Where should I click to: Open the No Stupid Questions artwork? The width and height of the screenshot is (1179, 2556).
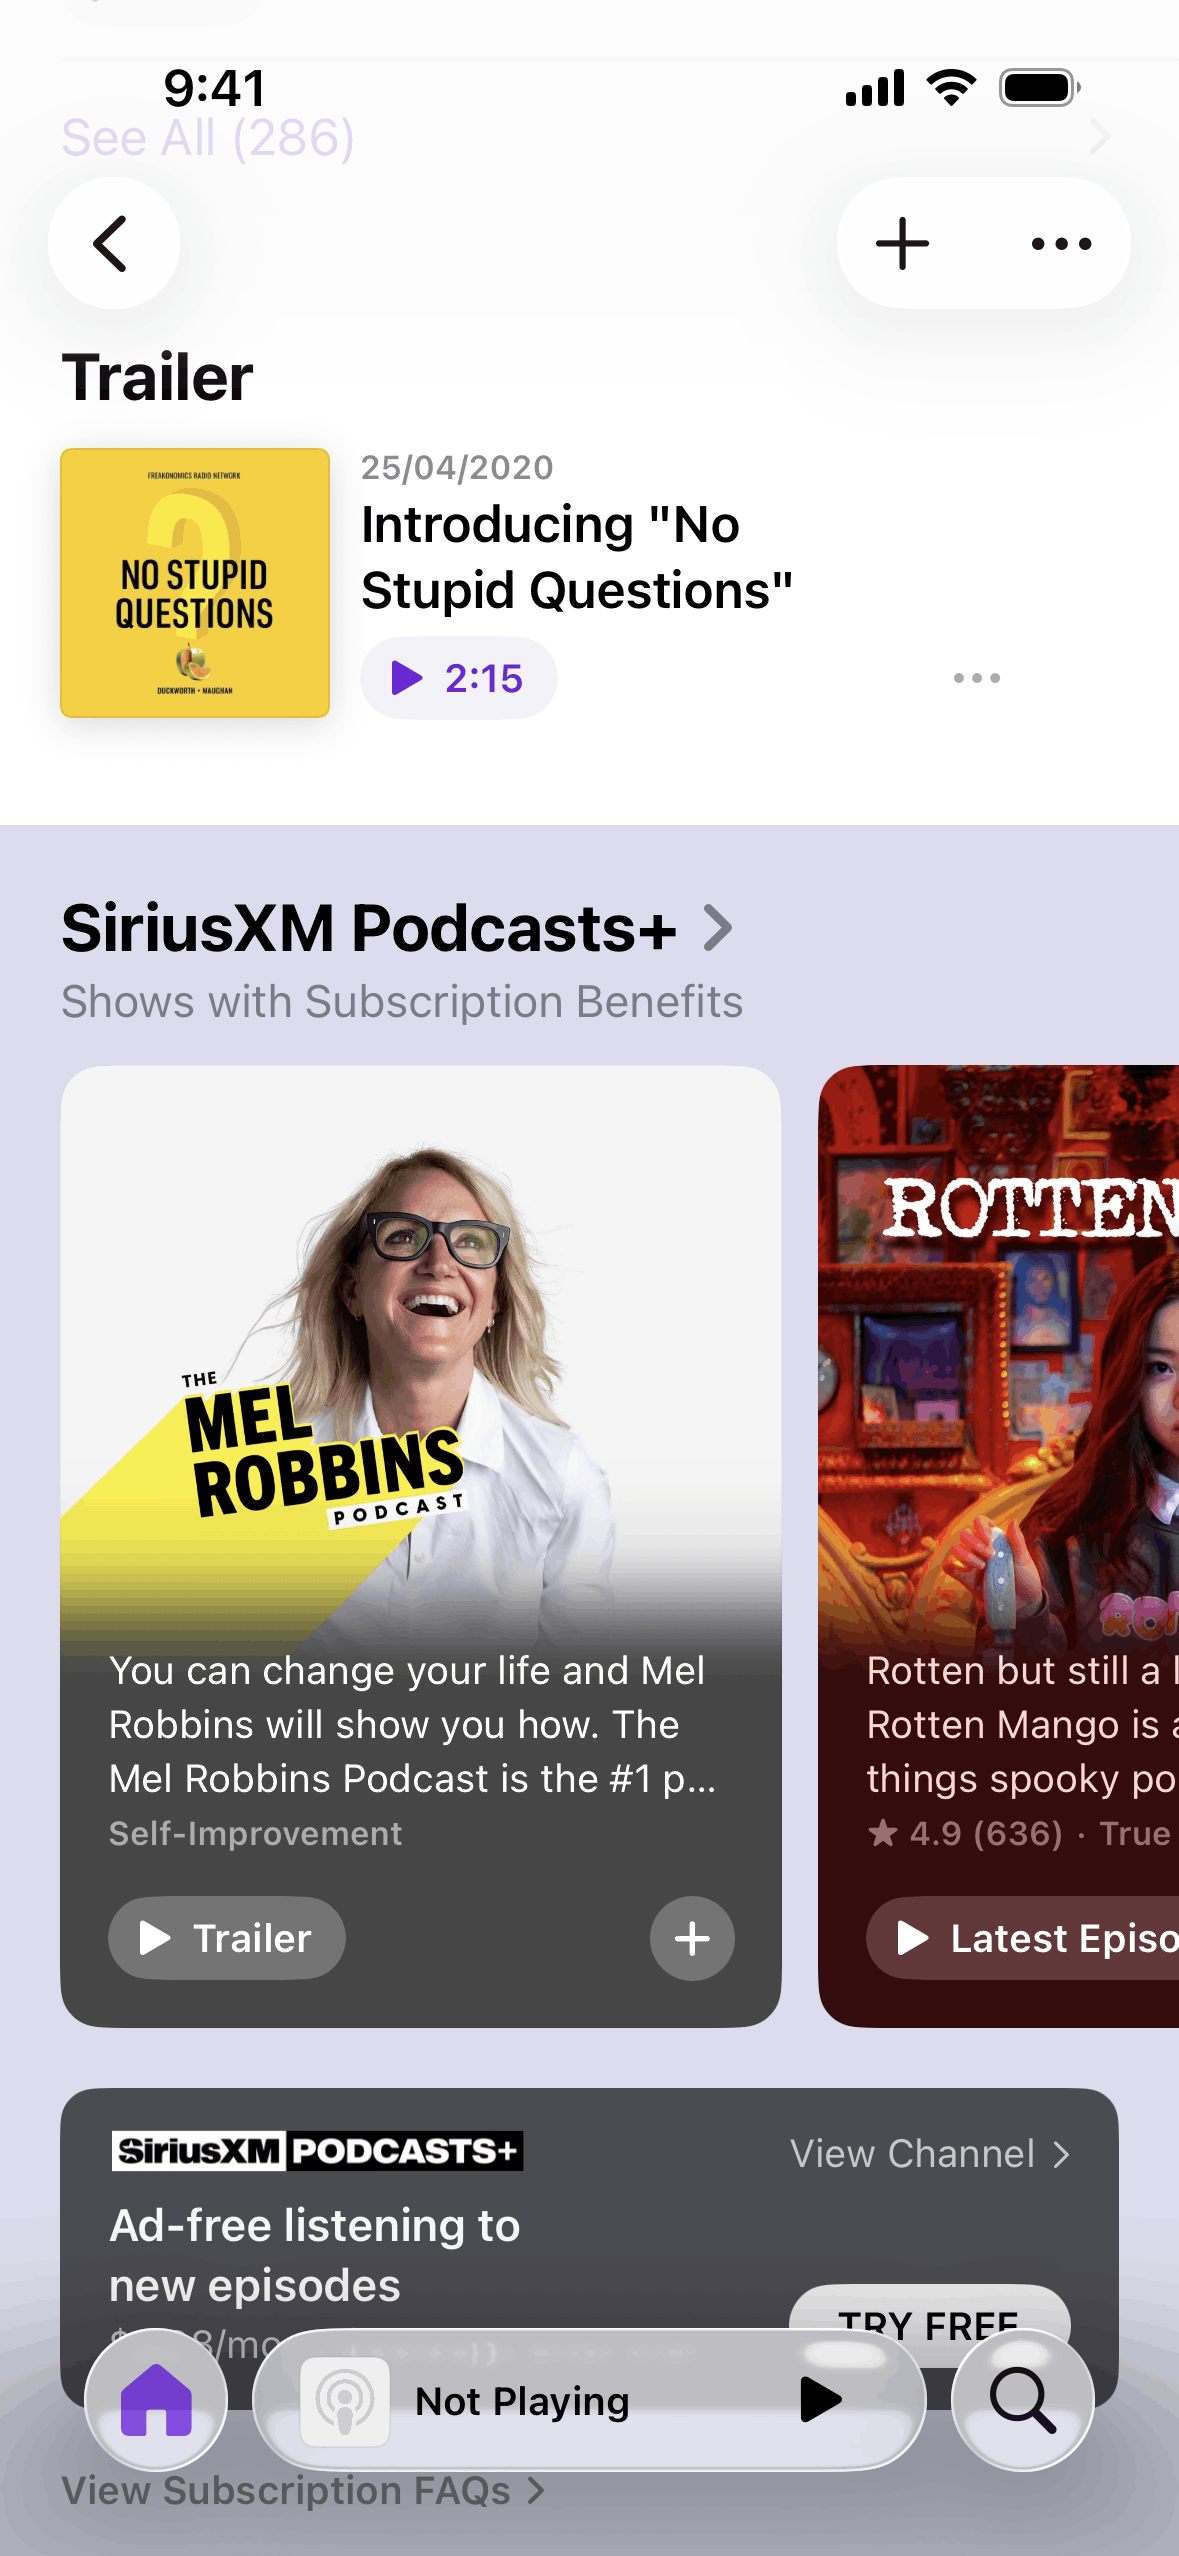point(195,583)
